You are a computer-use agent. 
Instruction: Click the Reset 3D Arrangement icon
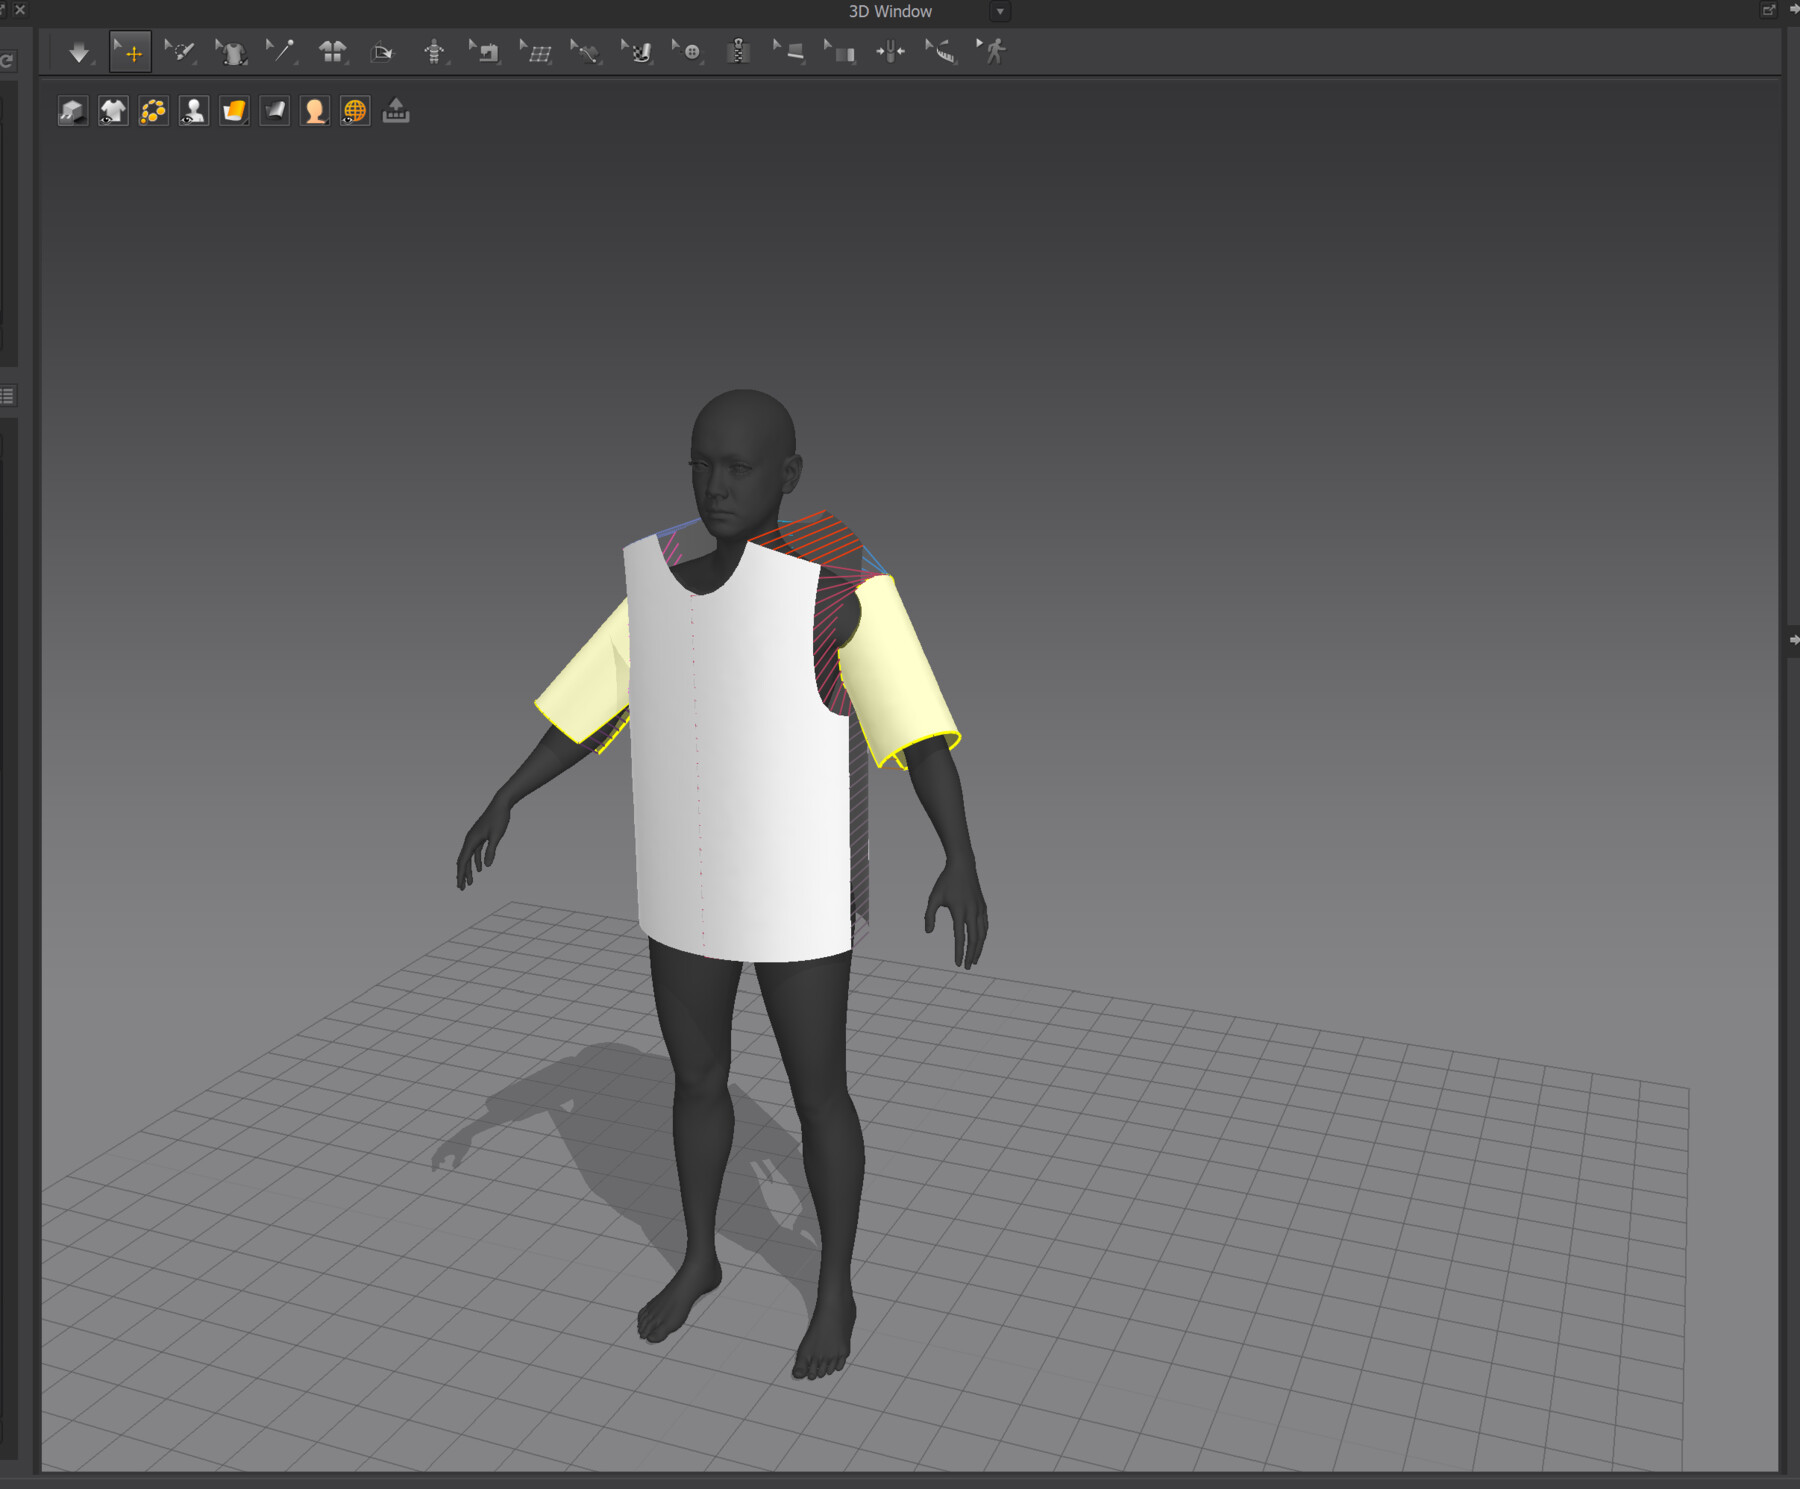pyautogui.click(x=332, y=52)
